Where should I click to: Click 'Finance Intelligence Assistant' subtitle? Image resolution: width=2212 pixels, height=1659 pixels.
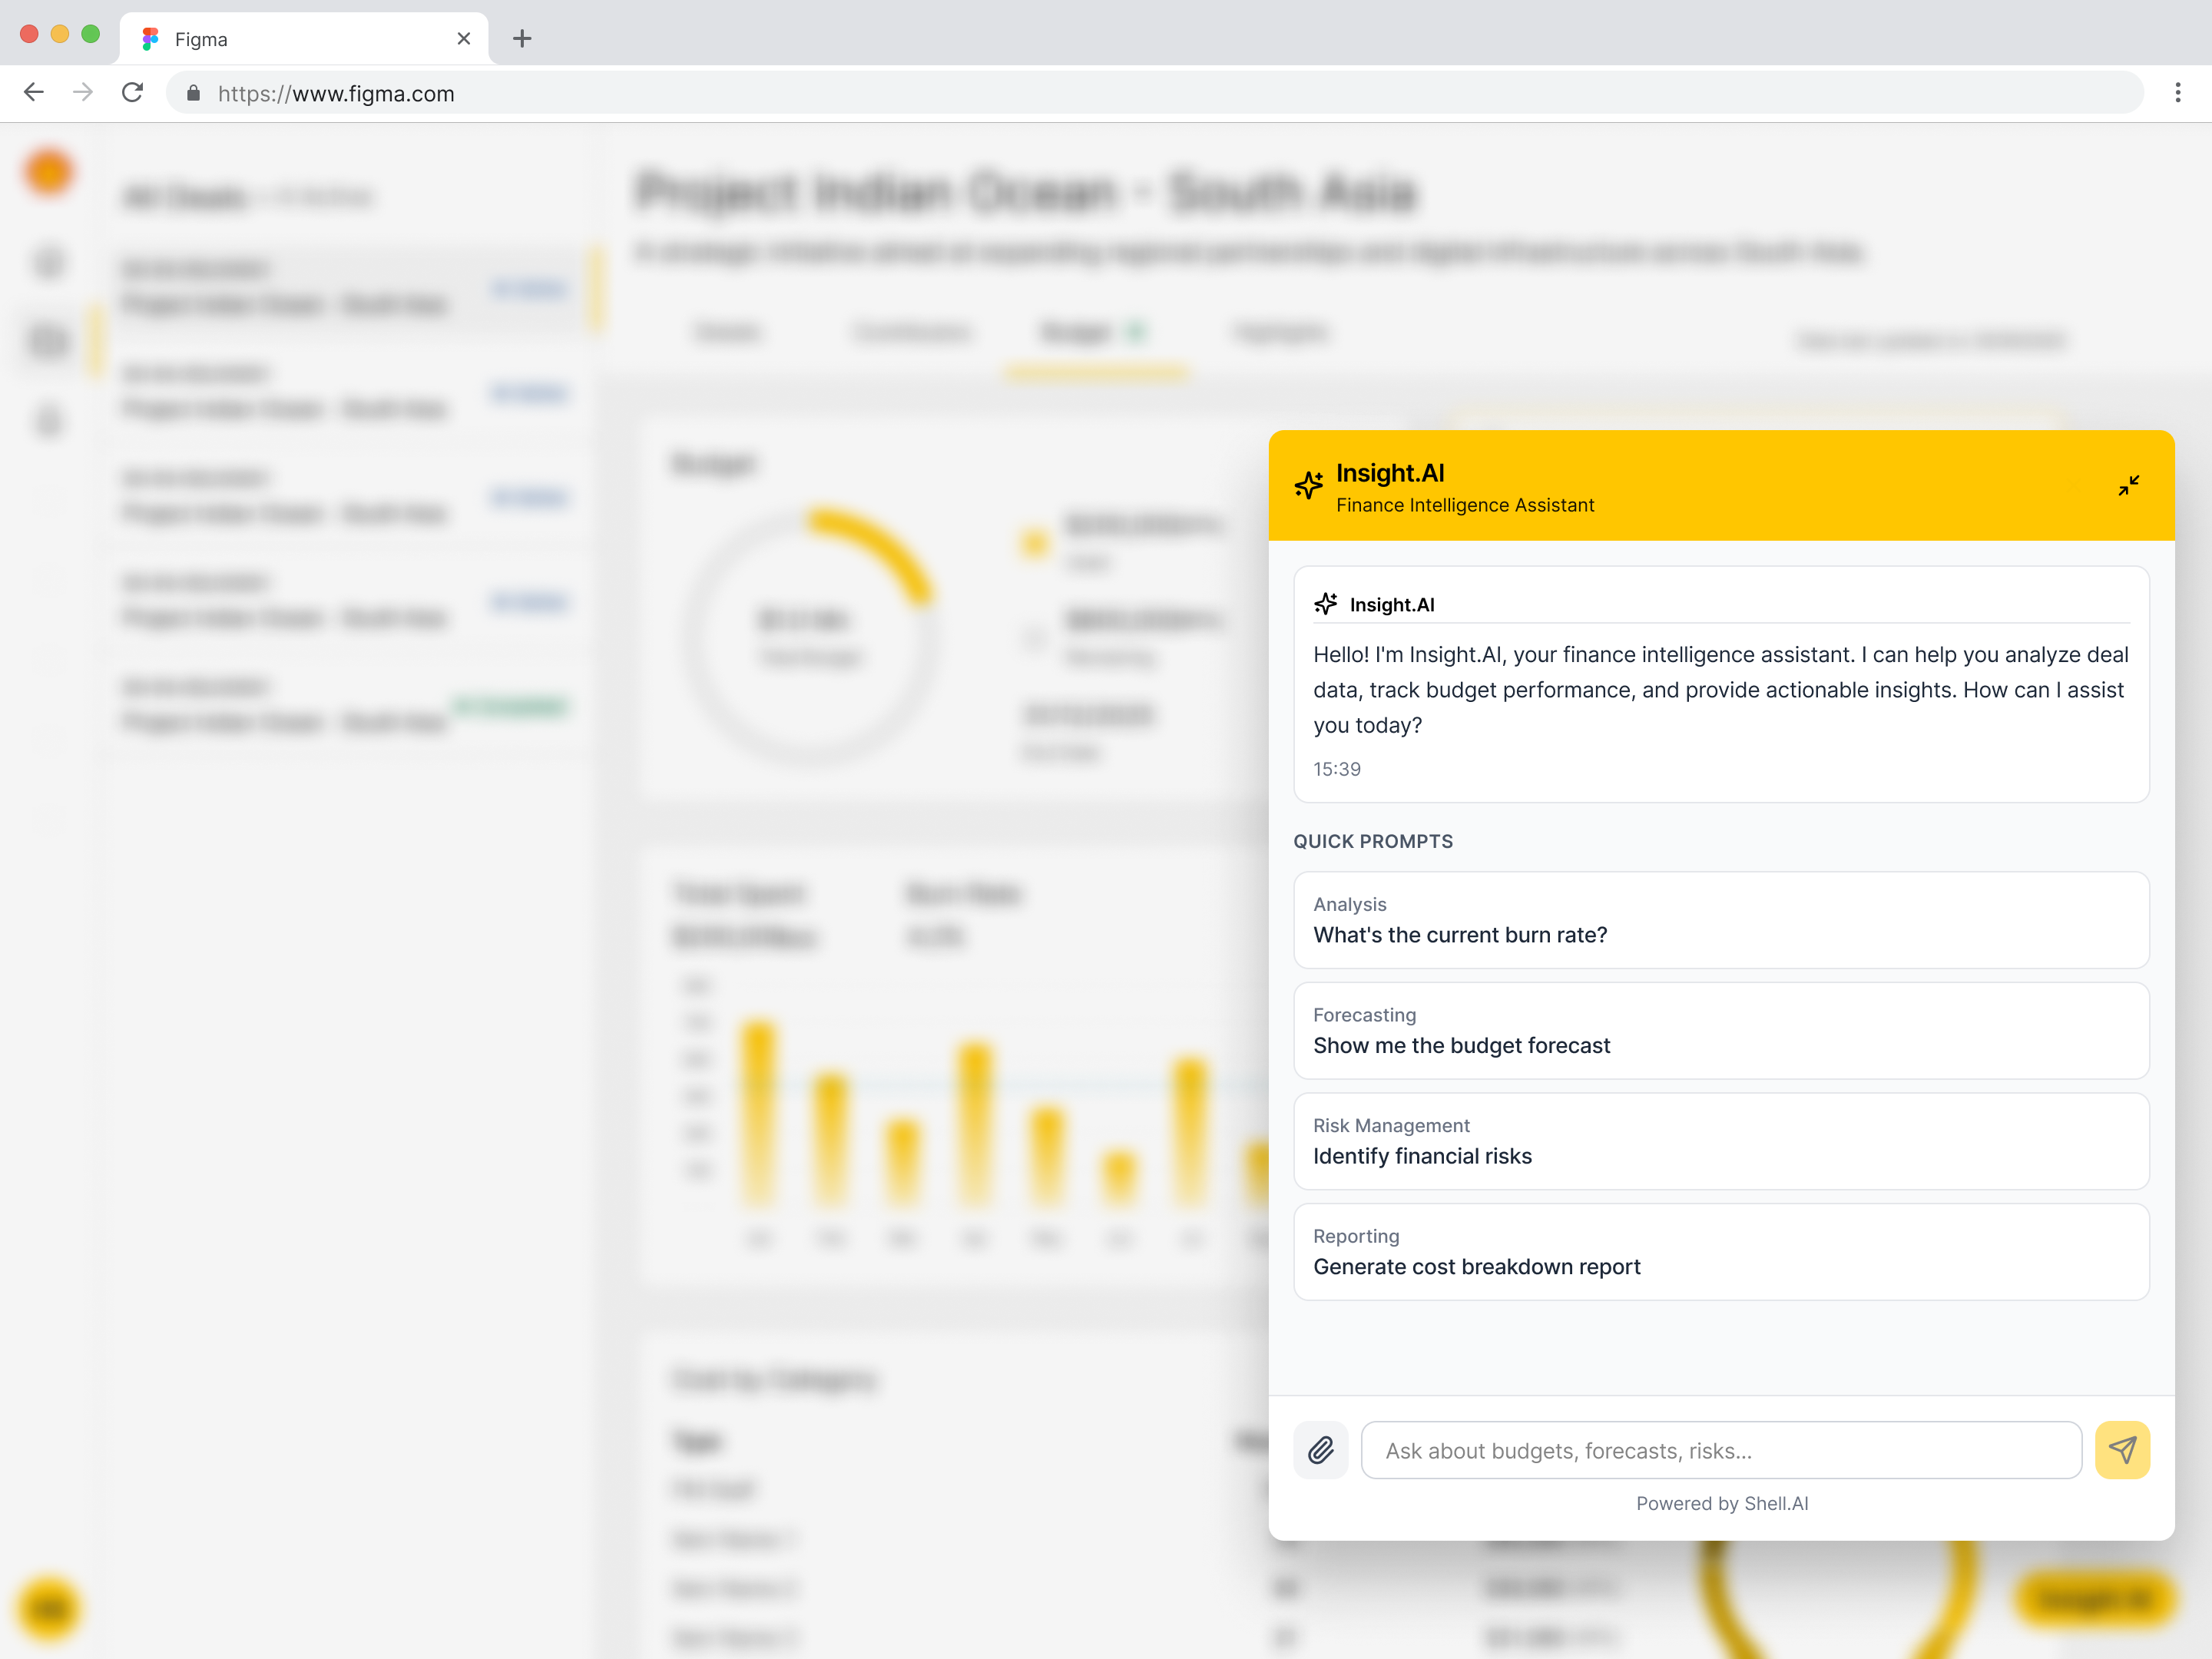pos(1465,505)
